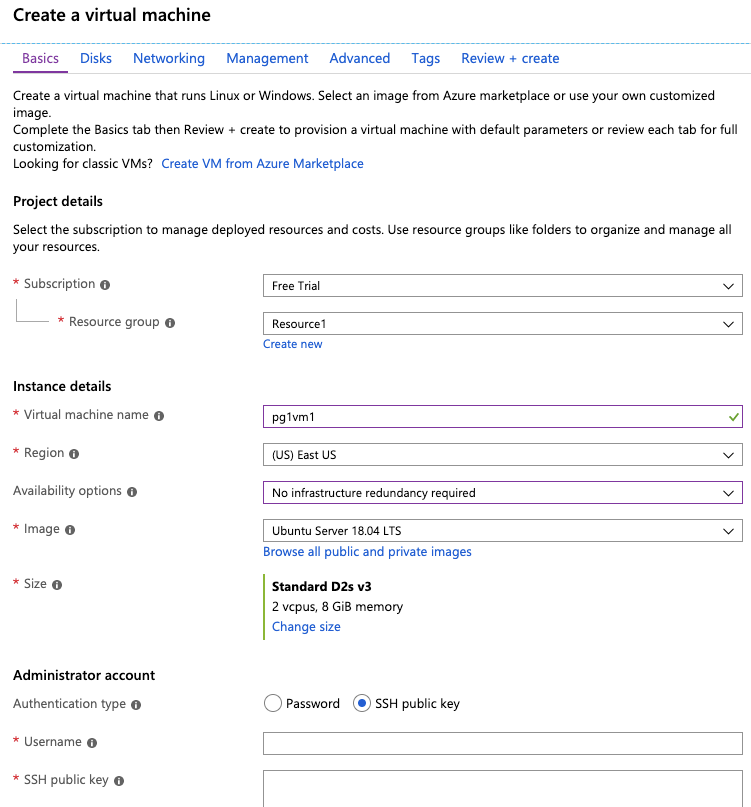Switch to the Networking tab
751x807 pixels.
[x=169, y=58]
